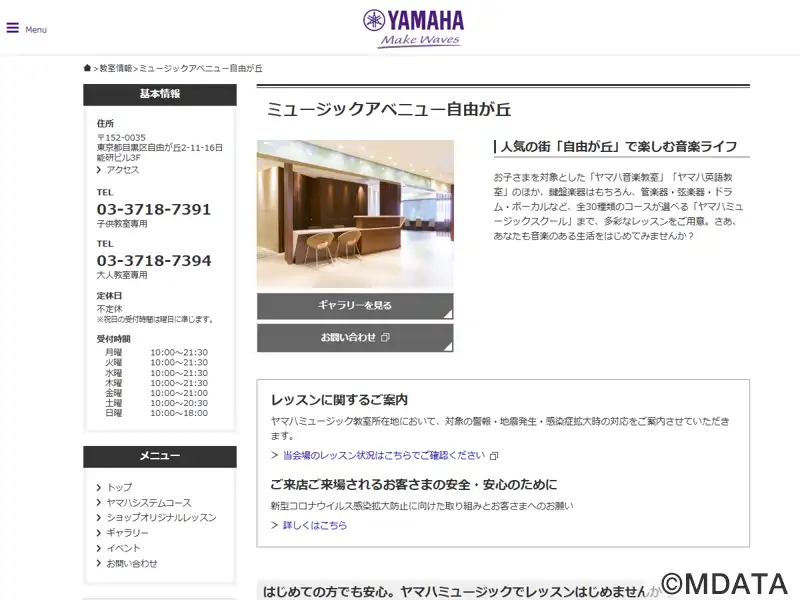Go to home via breadcrumb house icon
The height and width of the screenshot is (600, 800).
pos(87,68)
